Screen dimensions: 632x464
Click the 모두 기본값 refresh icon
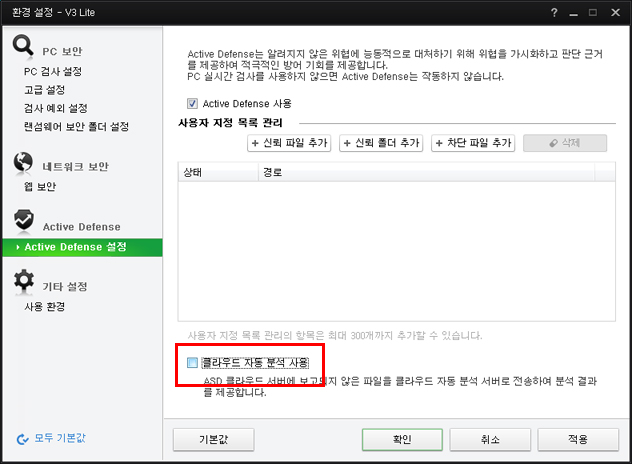coord(23,439)
